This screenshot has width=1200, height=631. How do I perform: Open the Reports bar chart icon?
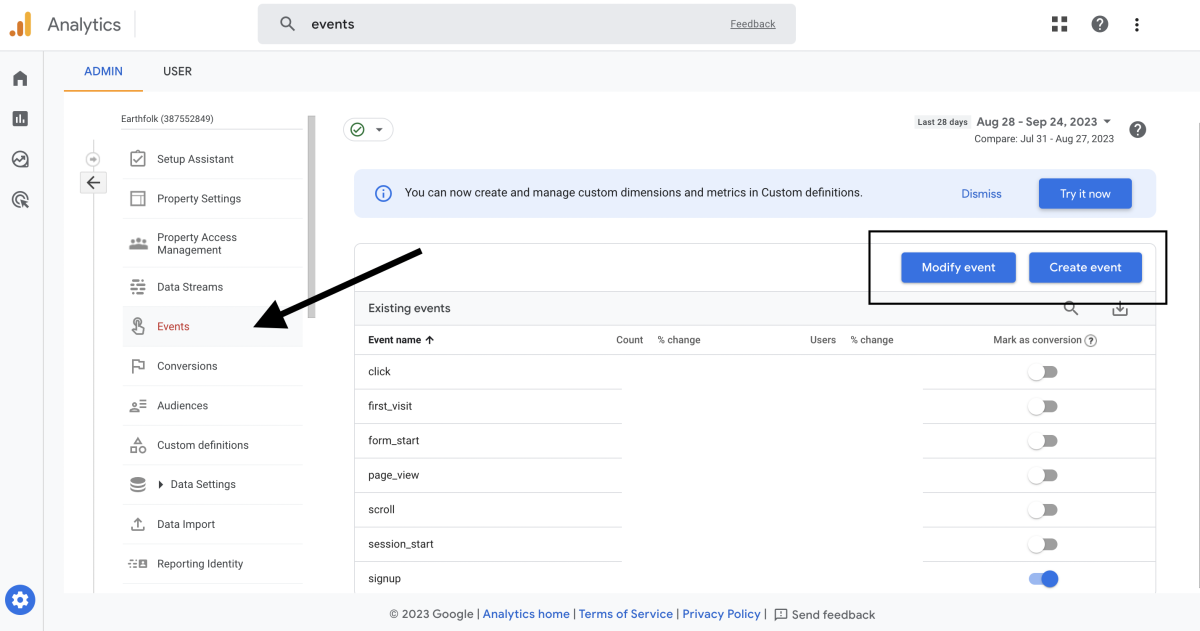20,119
